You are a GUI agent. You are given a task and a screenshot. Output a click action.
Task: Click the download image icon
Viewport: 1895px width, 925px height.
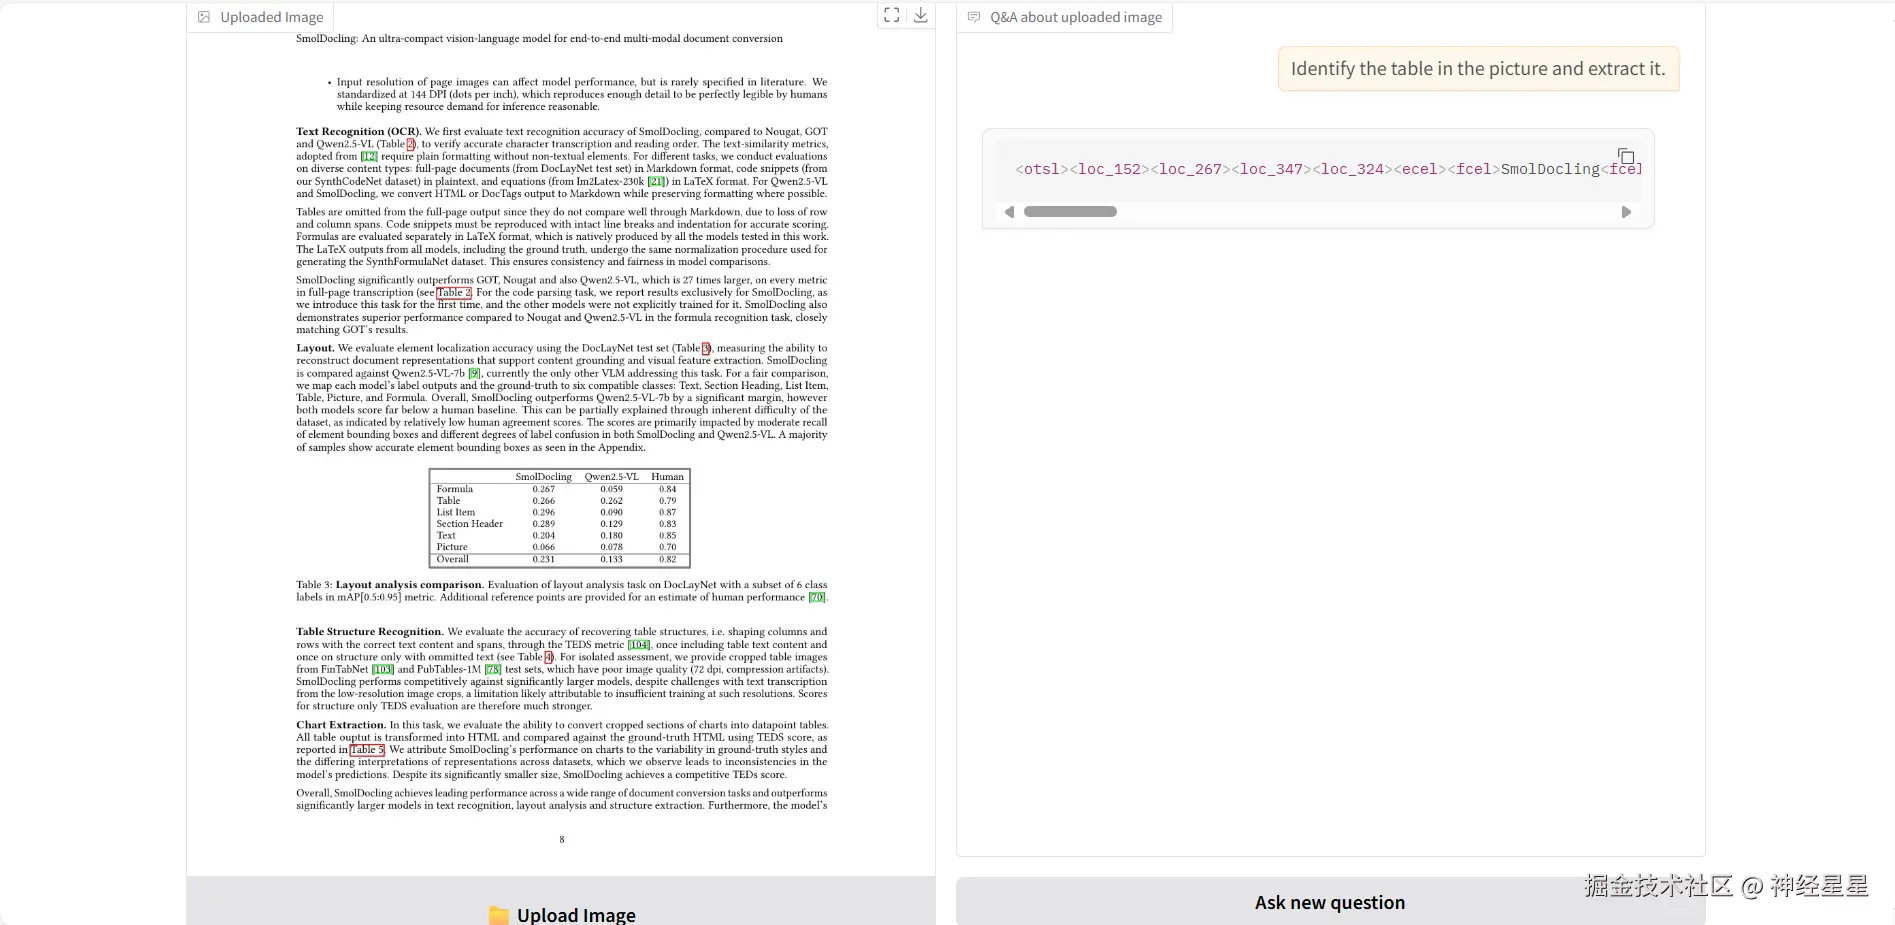click(921, 15)
